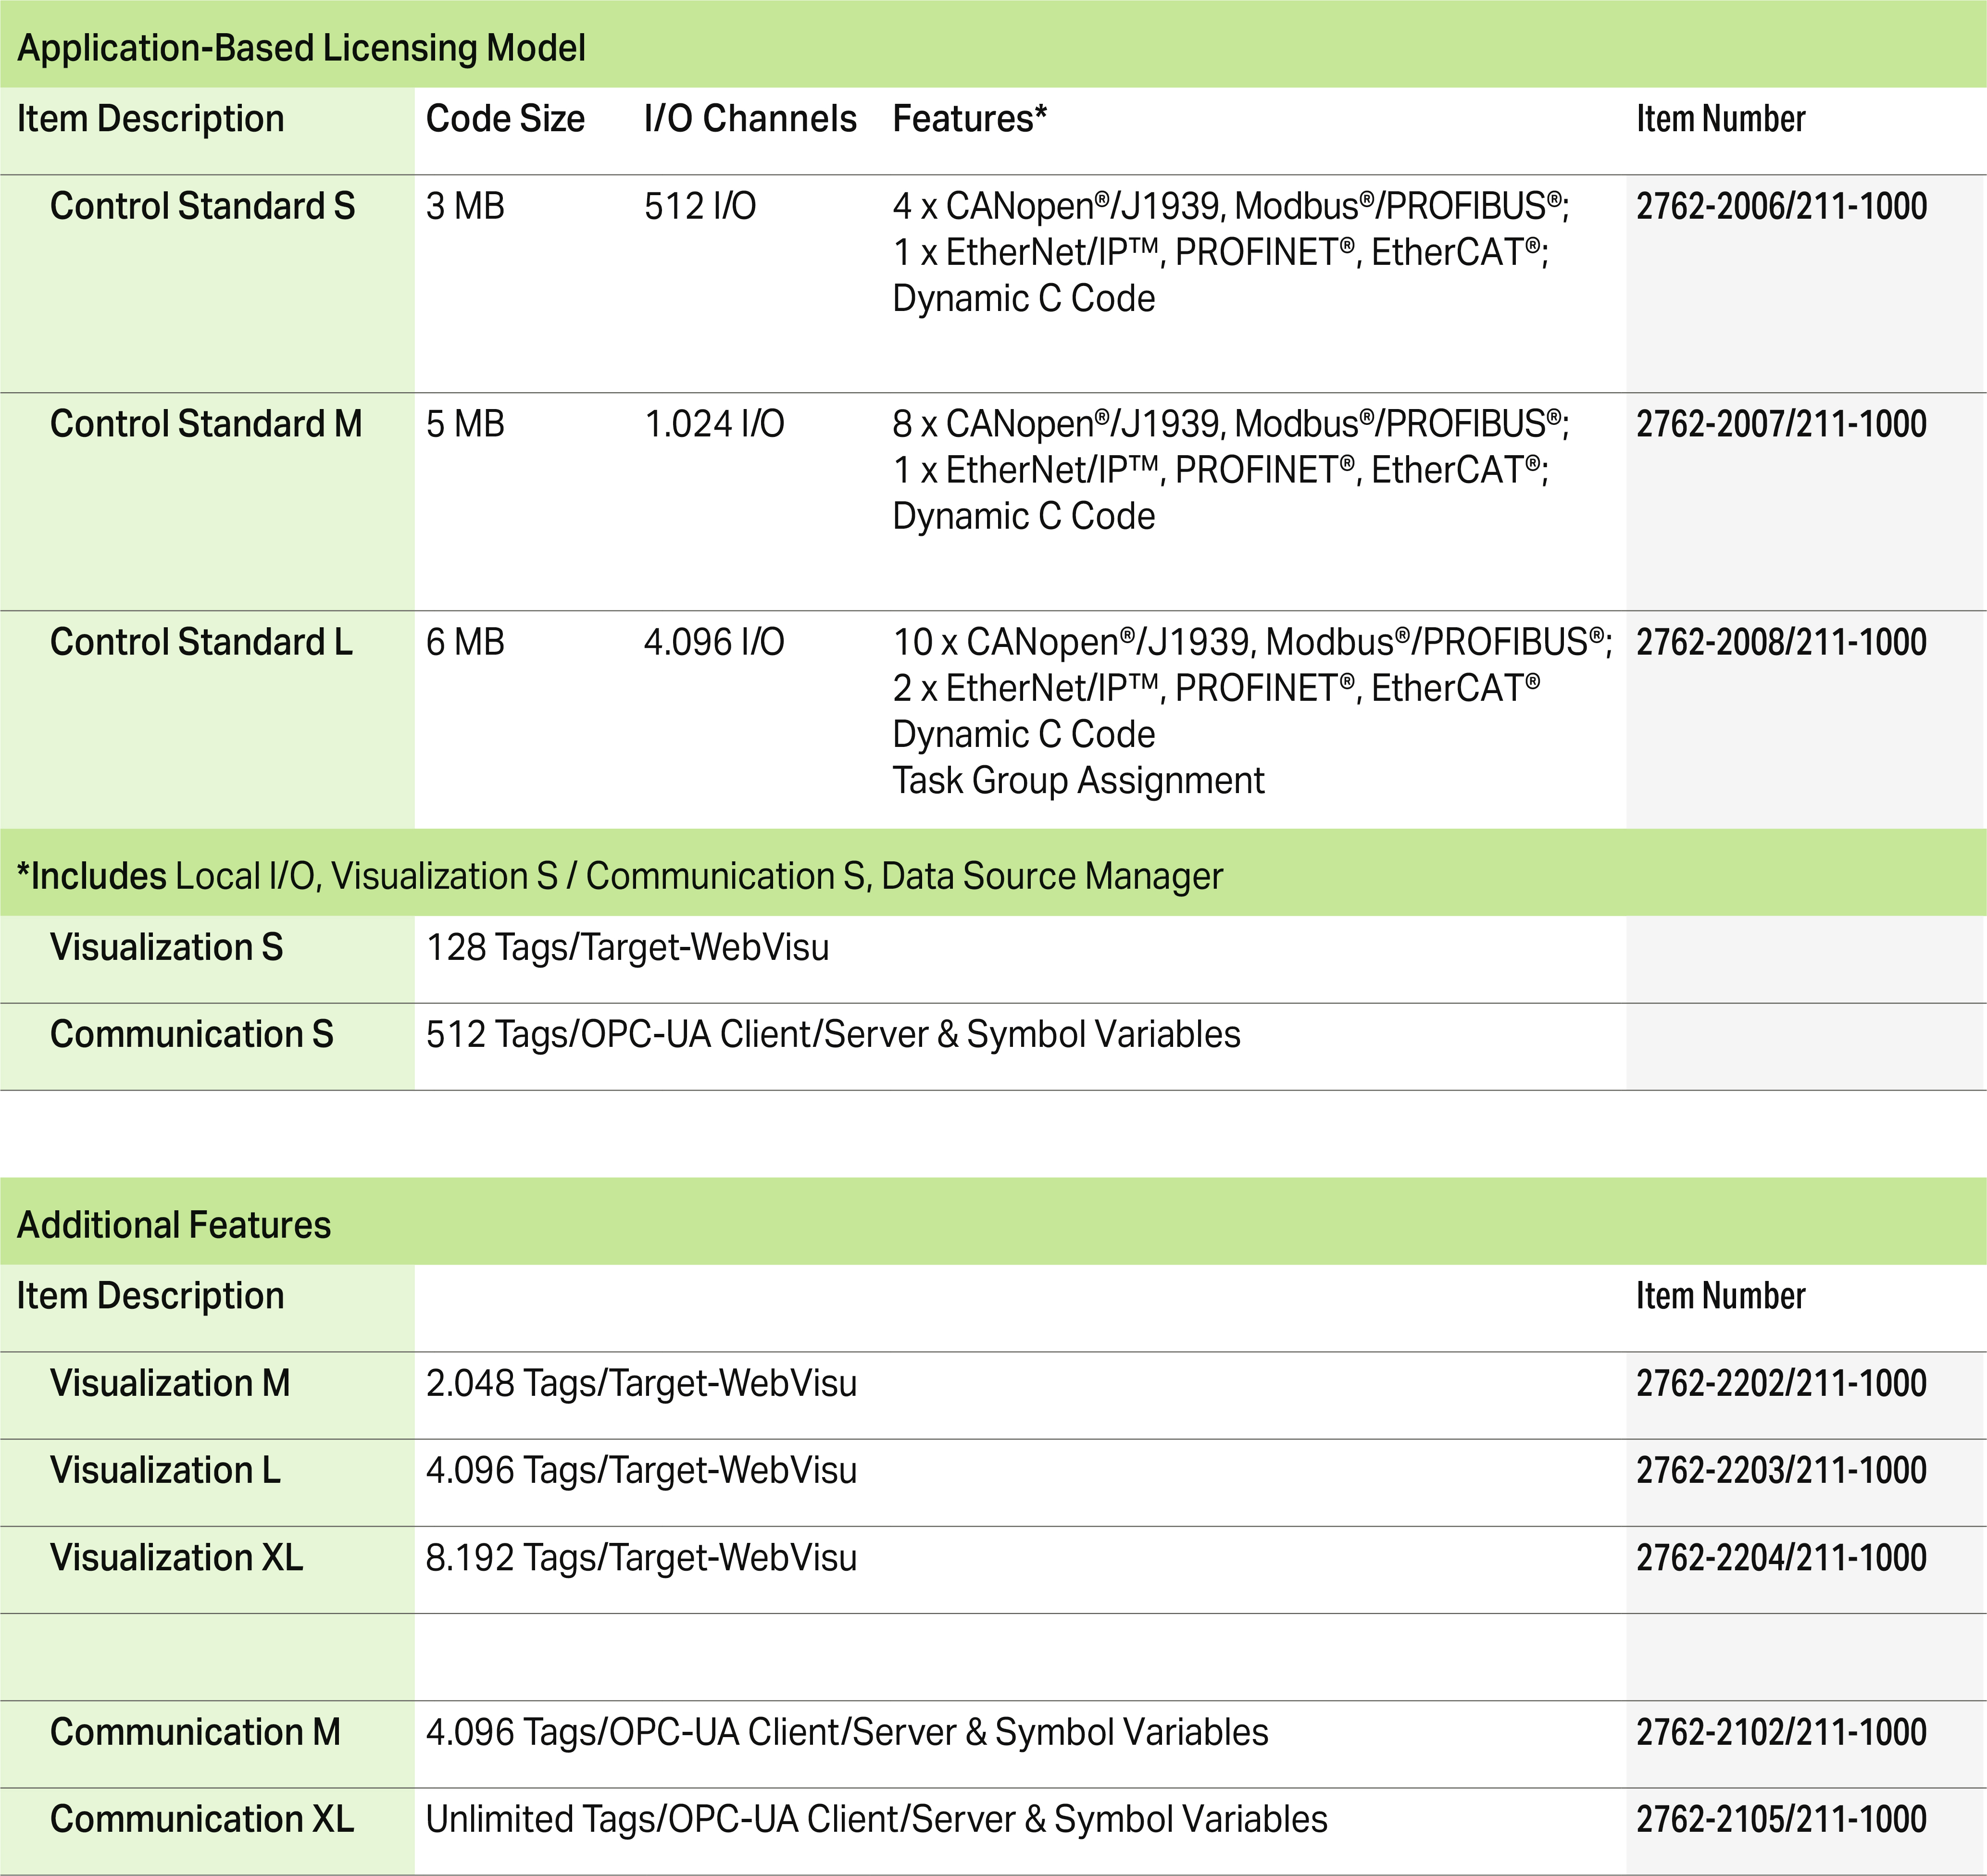Click the 4.096 I/O channels cell
Screen dimensions: 1987x1876
click(714, 642)
